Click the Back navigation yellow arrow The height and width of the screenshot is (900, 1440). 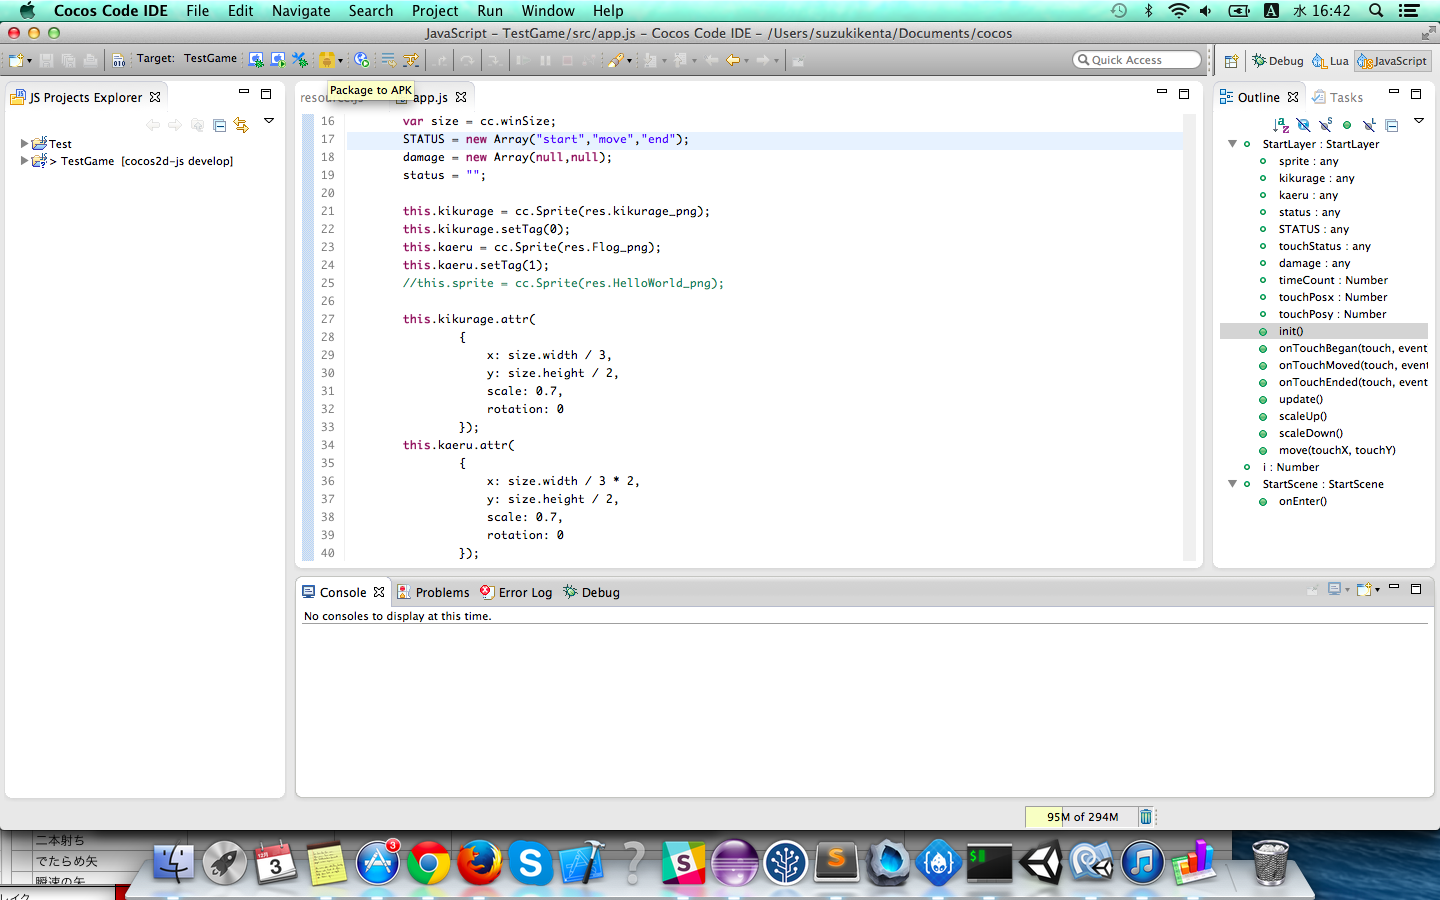[x=733, y=60]
